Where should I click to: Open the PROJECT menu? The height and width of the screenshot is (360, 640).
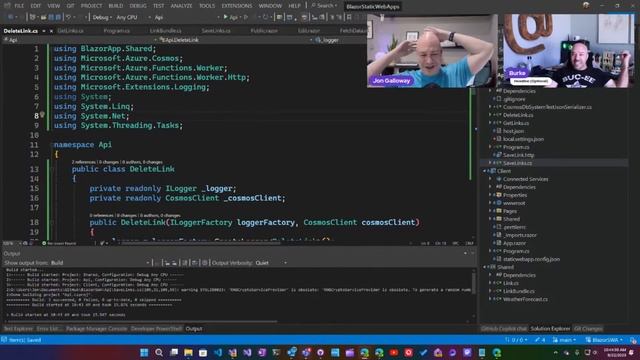91,6
